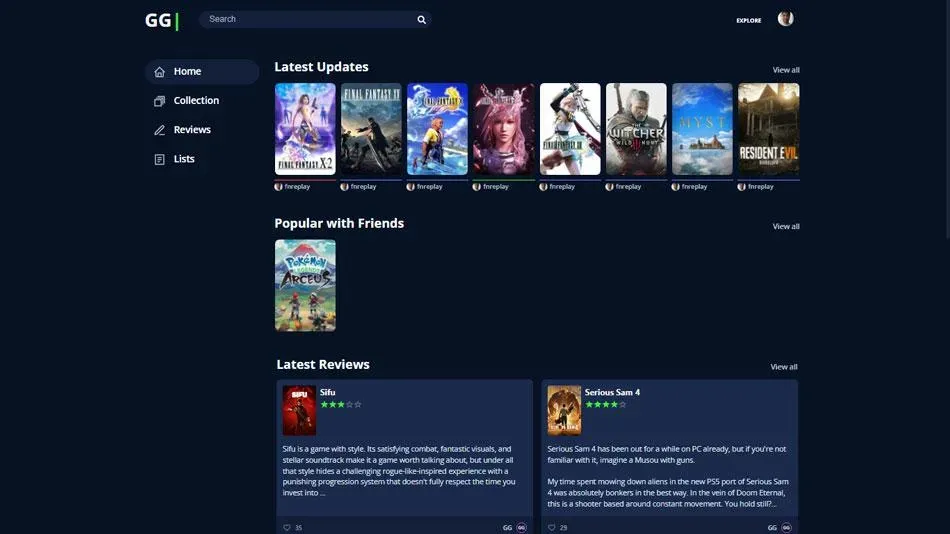This screenshot has height=534, width=950.
Task: Open The Witcher Wild Hunt cover
Action: pos(636,129)
